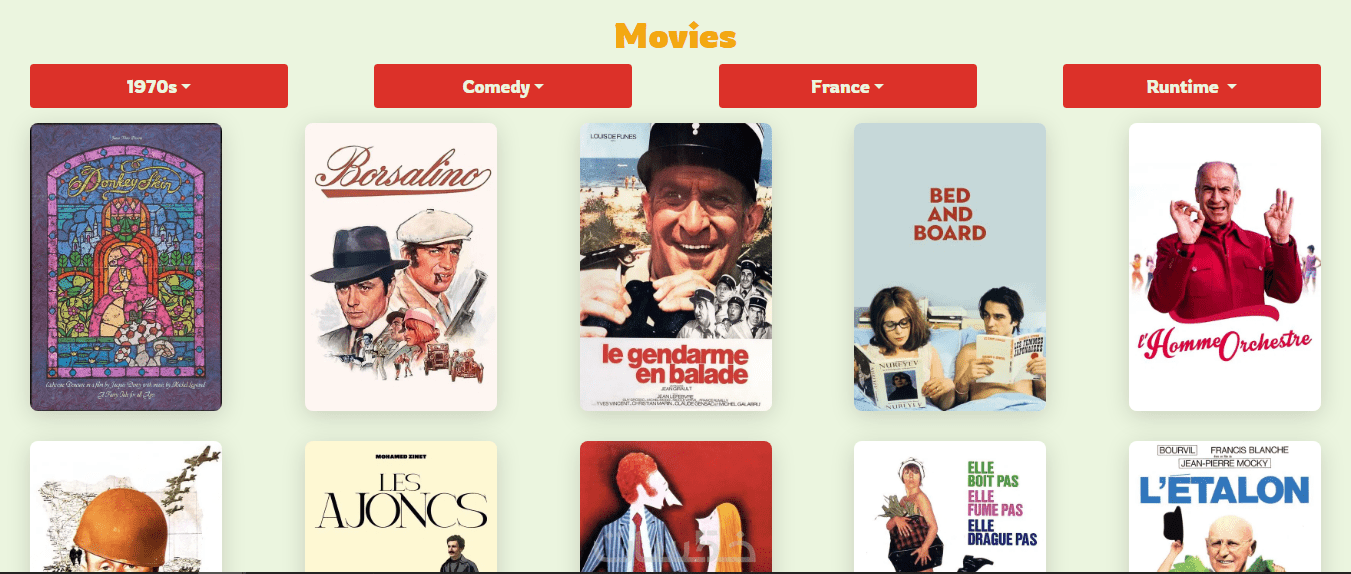Viewport: 1351px width, 574px height.
Task: Click the caret arrow beside France
Action: point(879,87)
